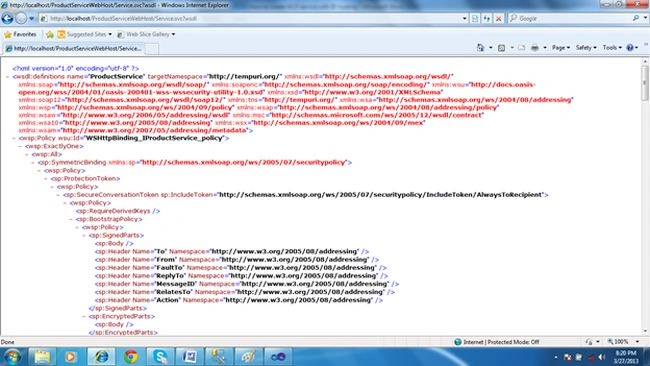Screen dimensions: 650x366
Task: Stop loading with the red X icon
Action: point(499,19)
